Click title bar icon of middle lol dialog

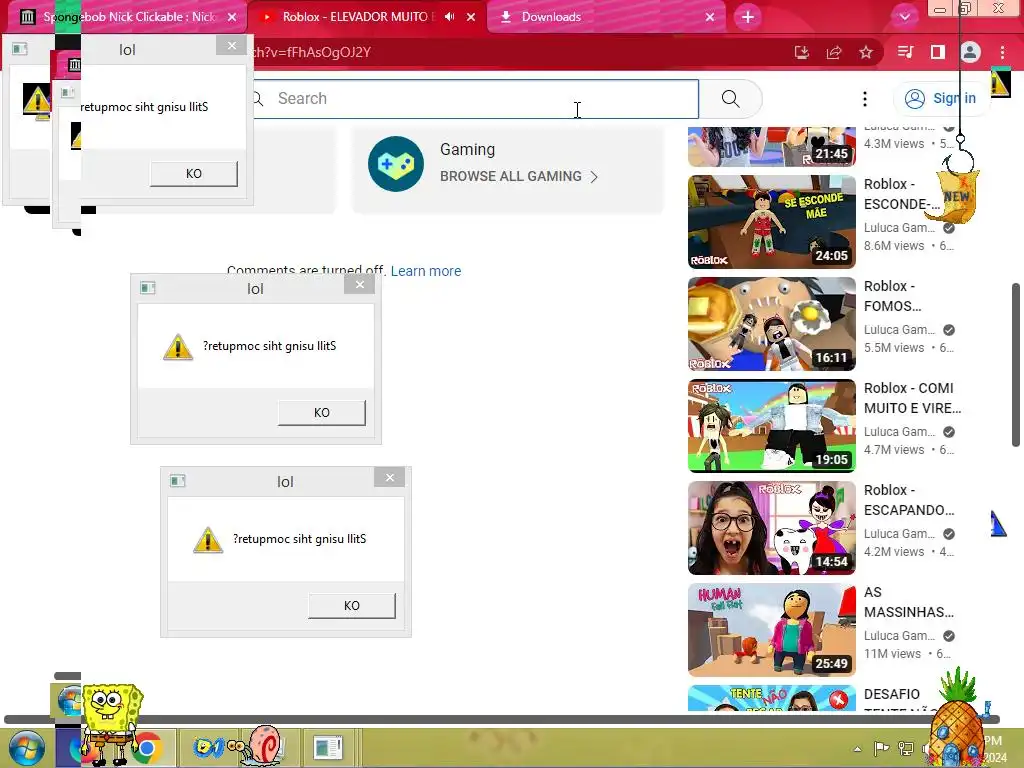click(148, 288)
